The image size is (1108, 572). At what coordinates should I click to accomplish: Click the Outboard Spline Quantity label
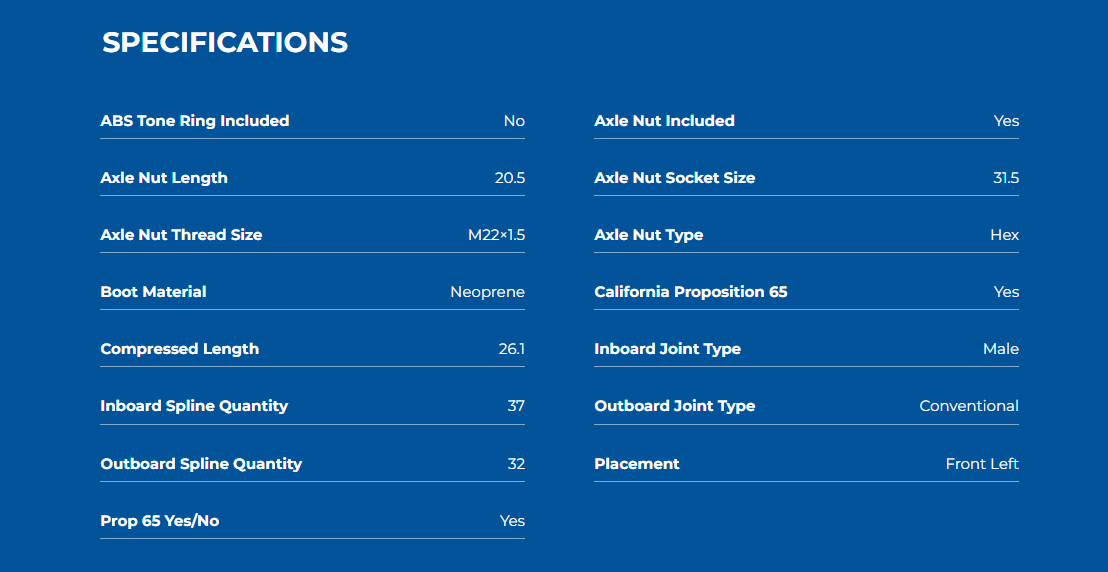[x=201, y=464]
